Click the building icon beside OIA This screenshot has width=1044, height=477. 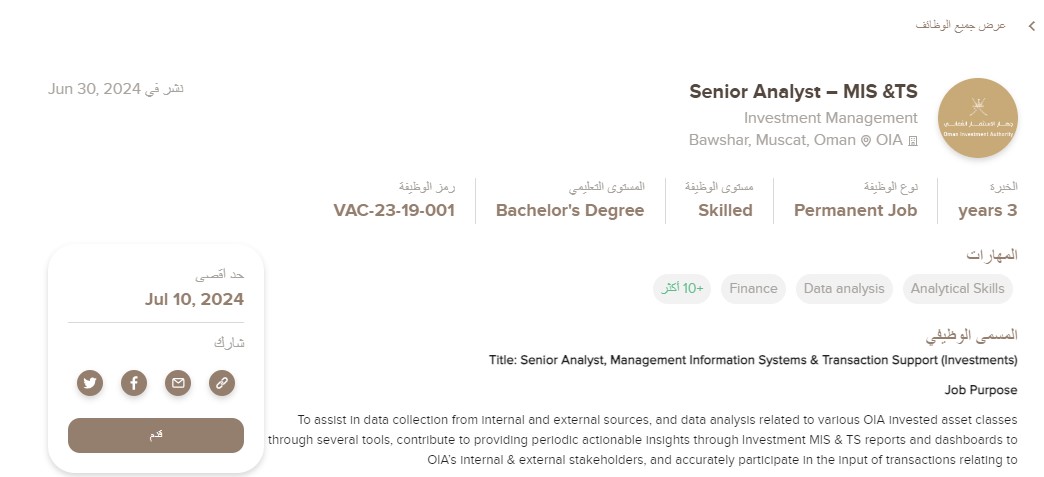913,141
